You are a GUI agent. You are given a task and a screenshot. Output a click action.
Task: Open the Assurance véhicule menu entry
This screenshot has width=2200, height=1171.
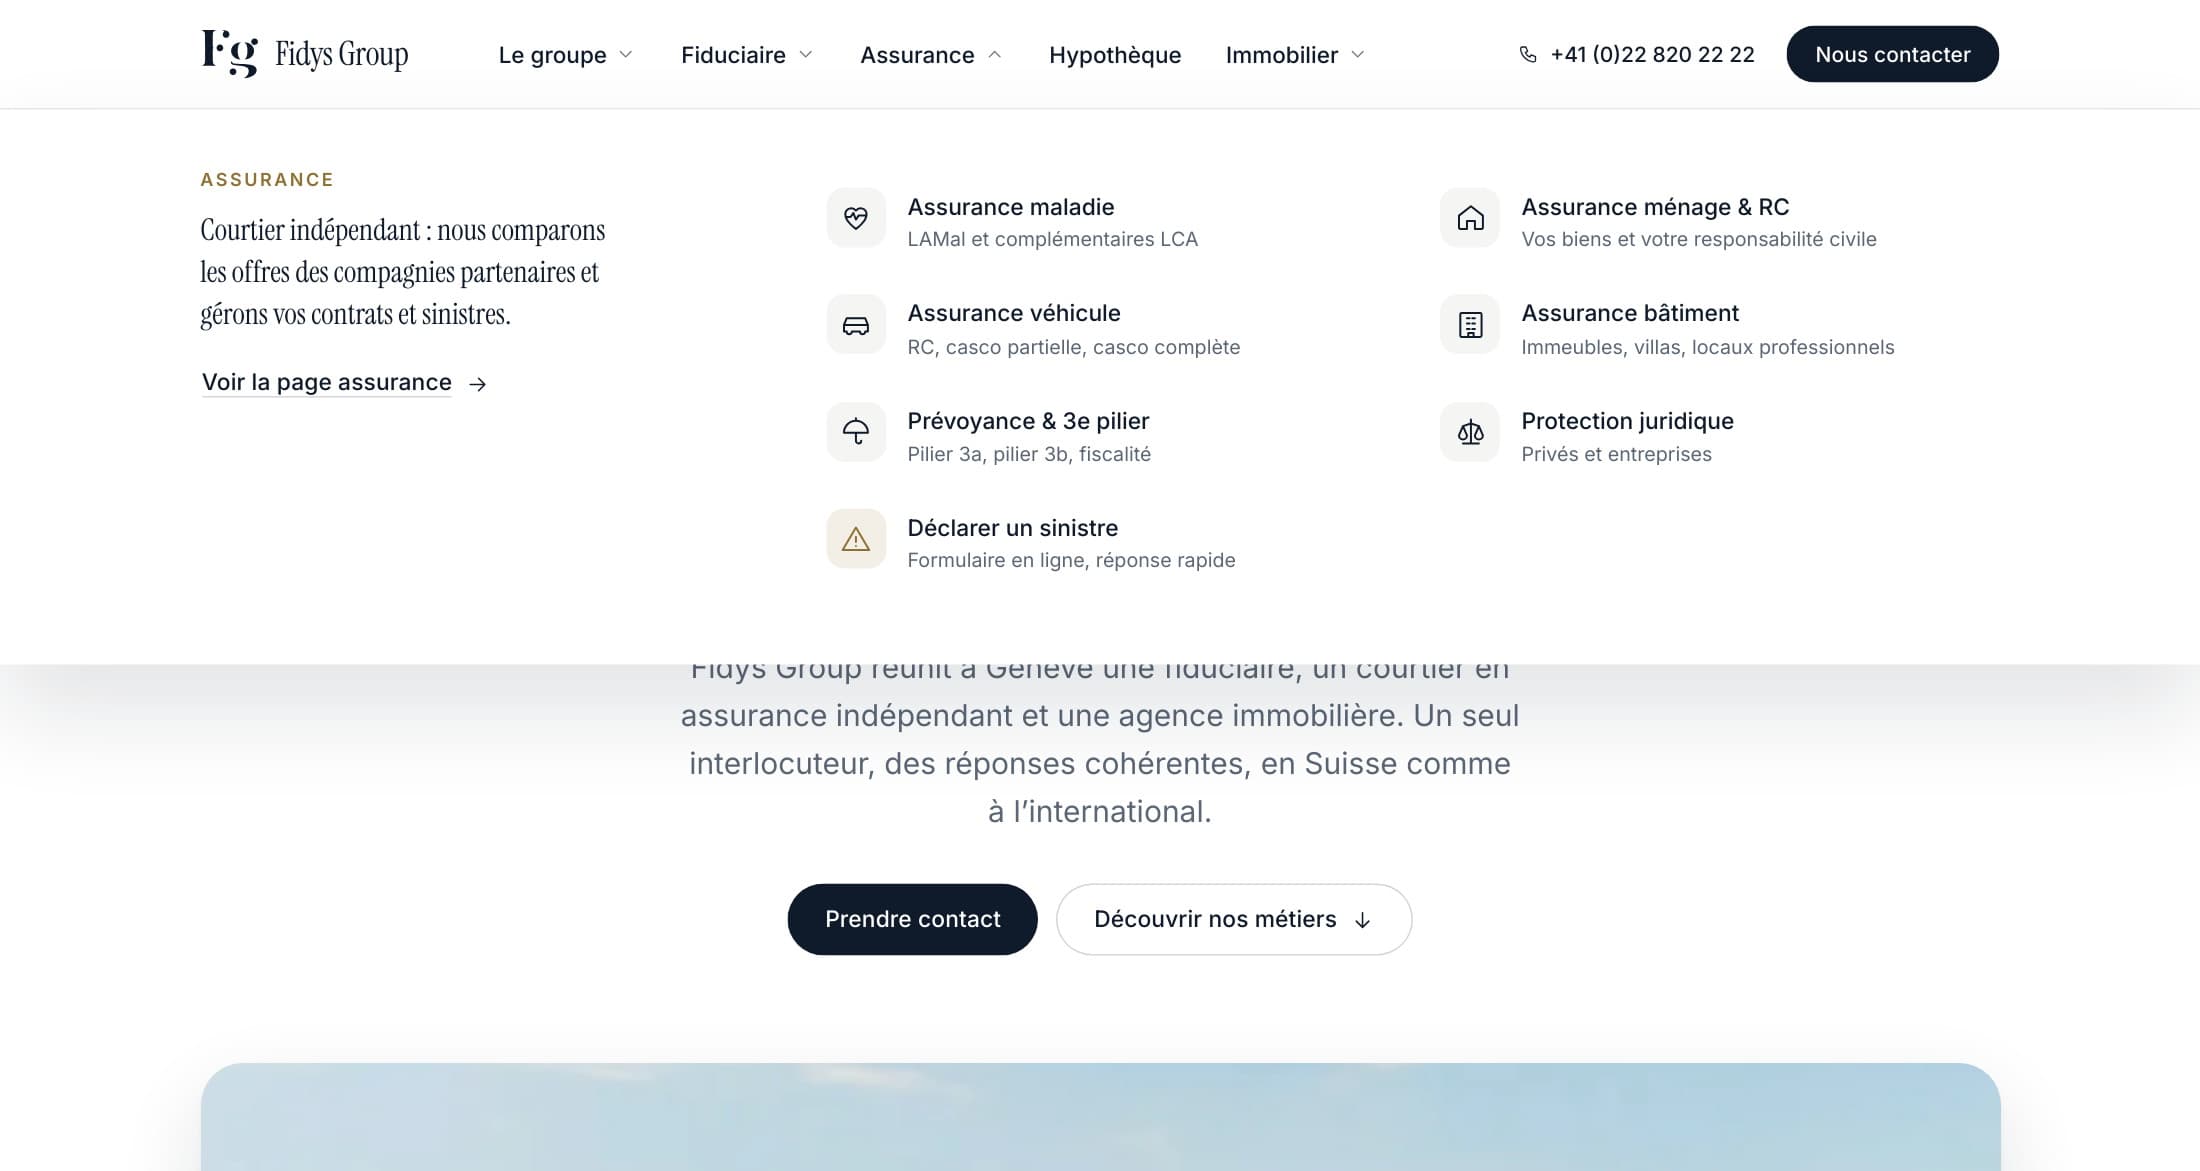1034,328
